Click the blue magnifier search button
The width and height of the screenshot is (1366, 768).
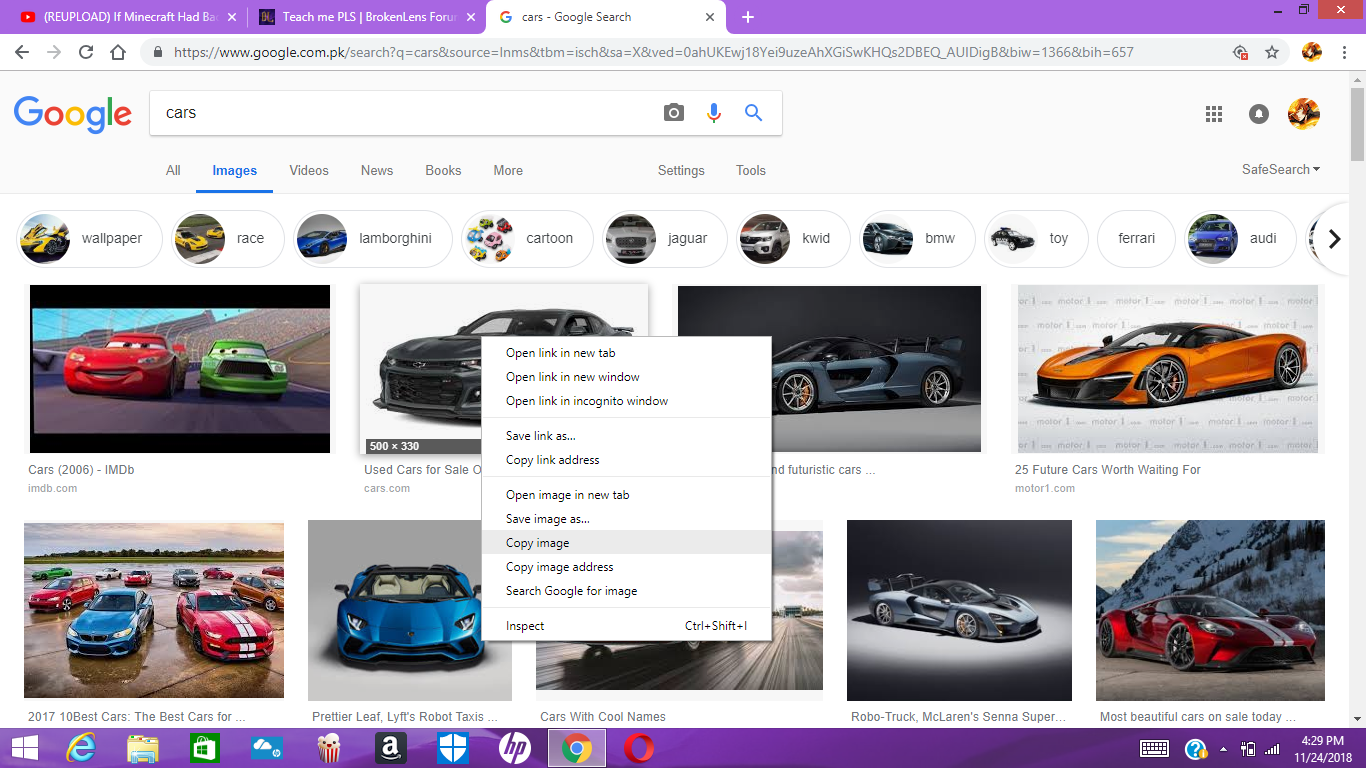click(754, 113)
